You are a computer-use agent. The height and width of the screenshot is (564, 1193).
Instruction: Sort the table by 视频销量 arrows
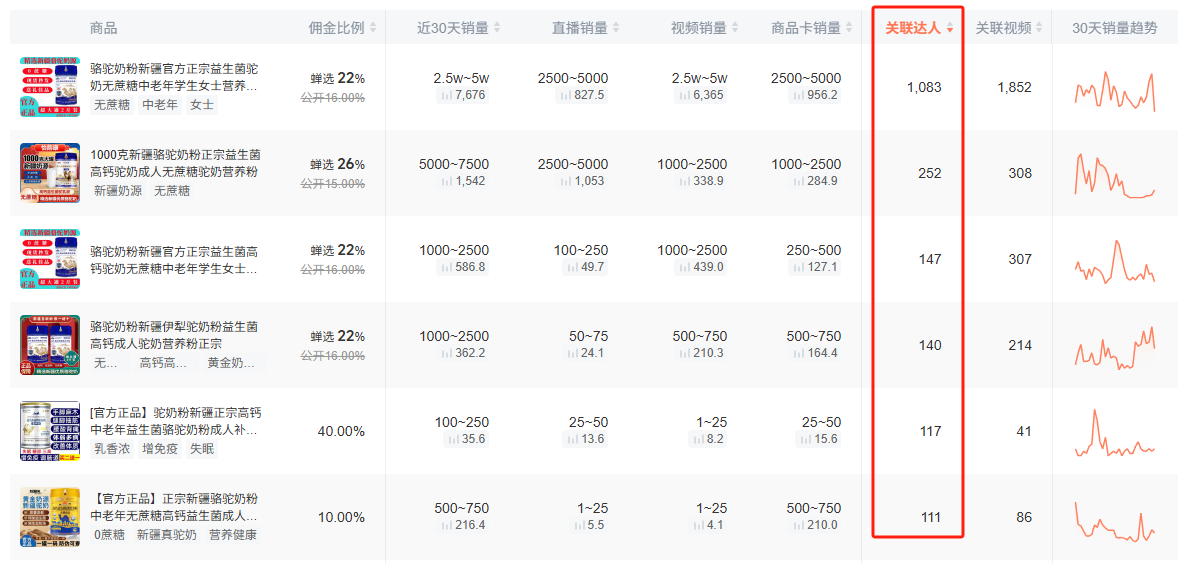pyautogui.click(x=735, y=28)
